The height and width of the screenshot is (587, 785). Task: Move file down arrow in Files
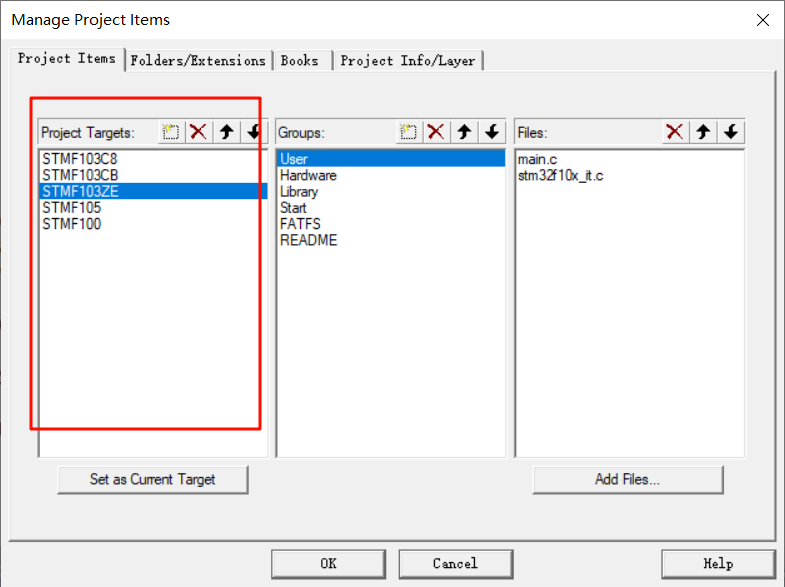[x=730, y=133]
